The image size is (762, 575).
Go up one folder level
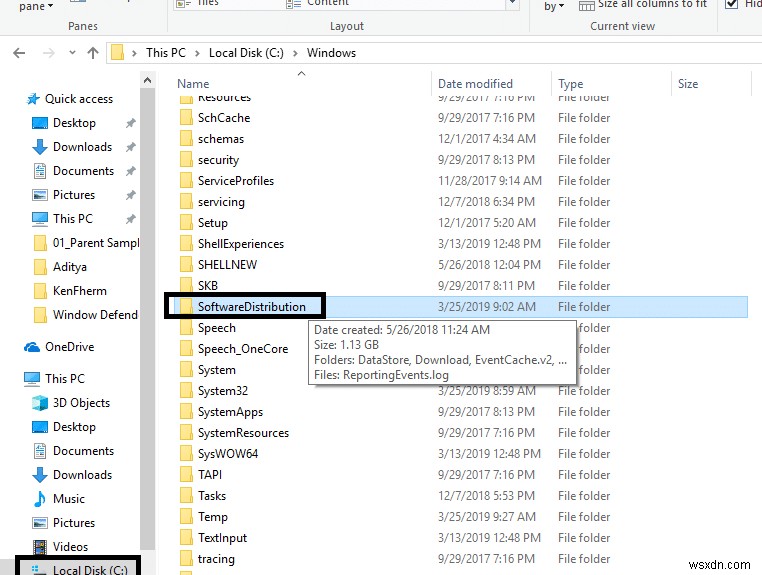coord(93,52)
